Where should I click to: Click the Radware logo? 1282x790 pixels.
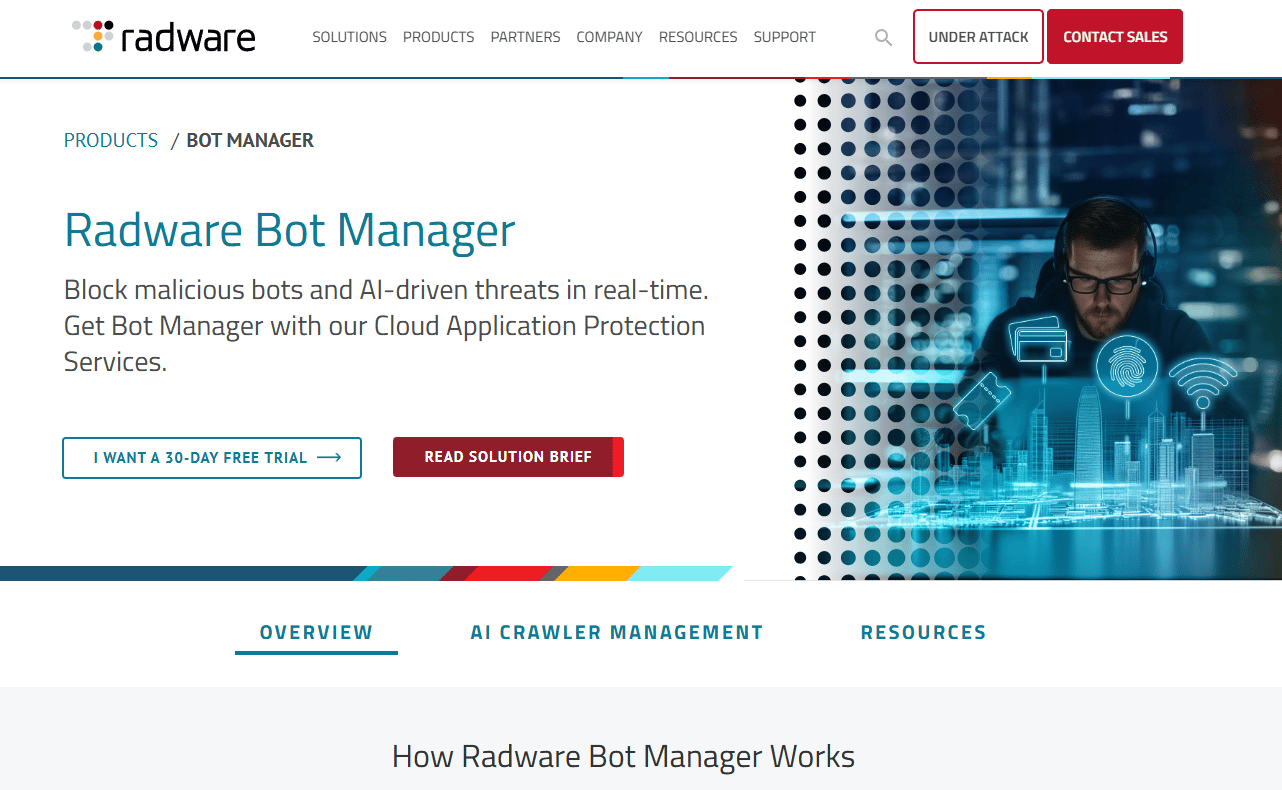(x=164, y=37)
